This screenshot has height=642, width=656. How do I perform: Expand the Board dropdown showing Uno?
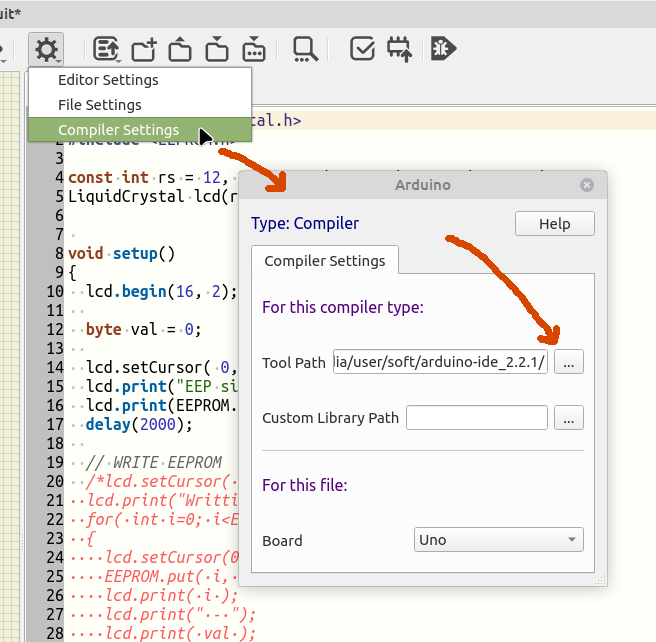[x=498, y=540]
